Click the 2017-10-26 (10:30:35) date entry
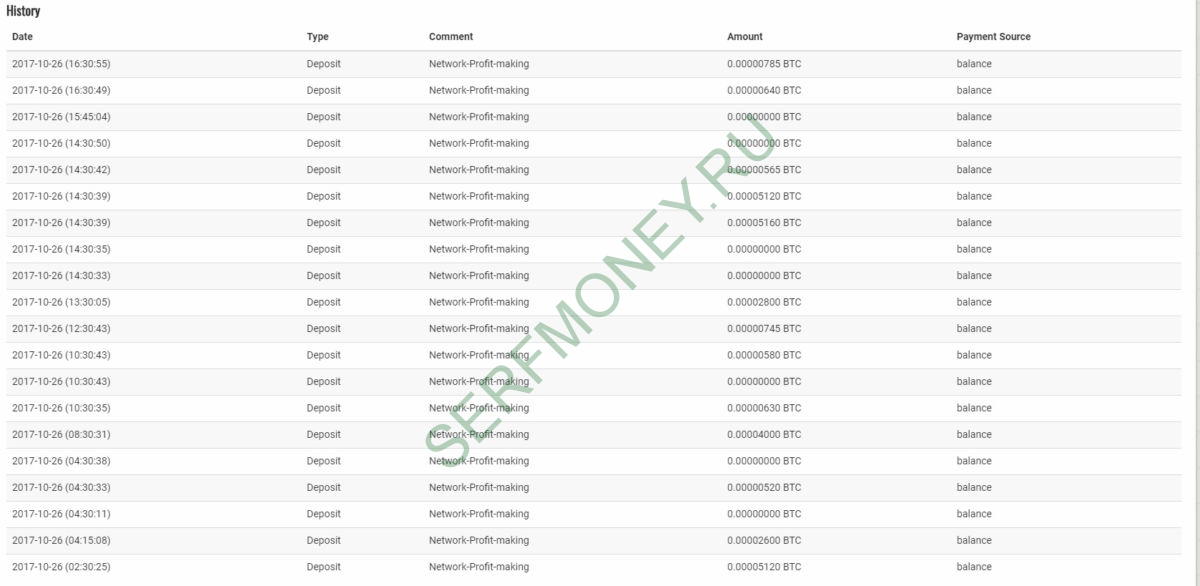 (x=61, y=408)
